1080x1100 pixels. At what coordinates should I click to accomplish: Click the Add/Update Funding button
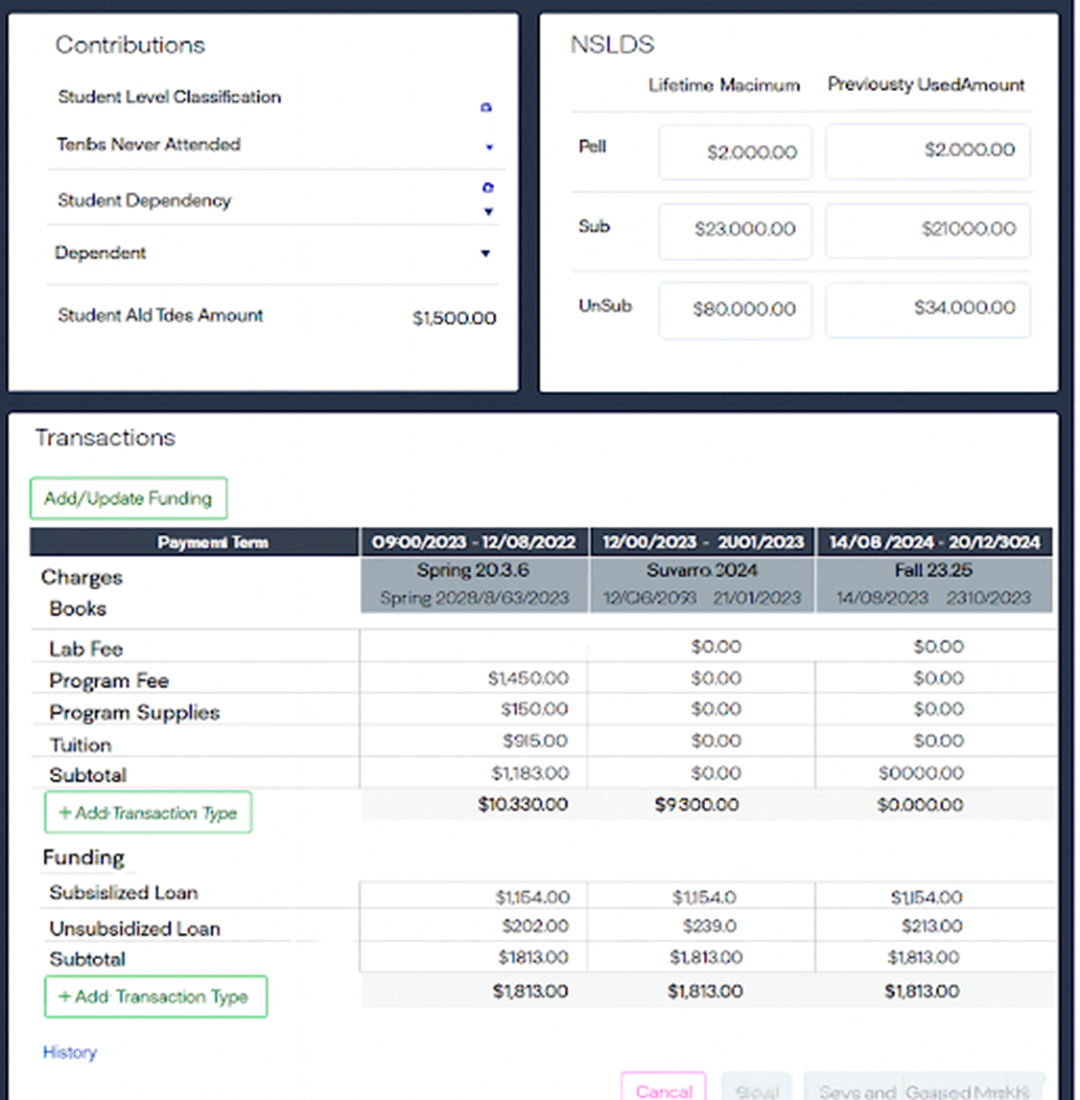(x=128, y=499)
